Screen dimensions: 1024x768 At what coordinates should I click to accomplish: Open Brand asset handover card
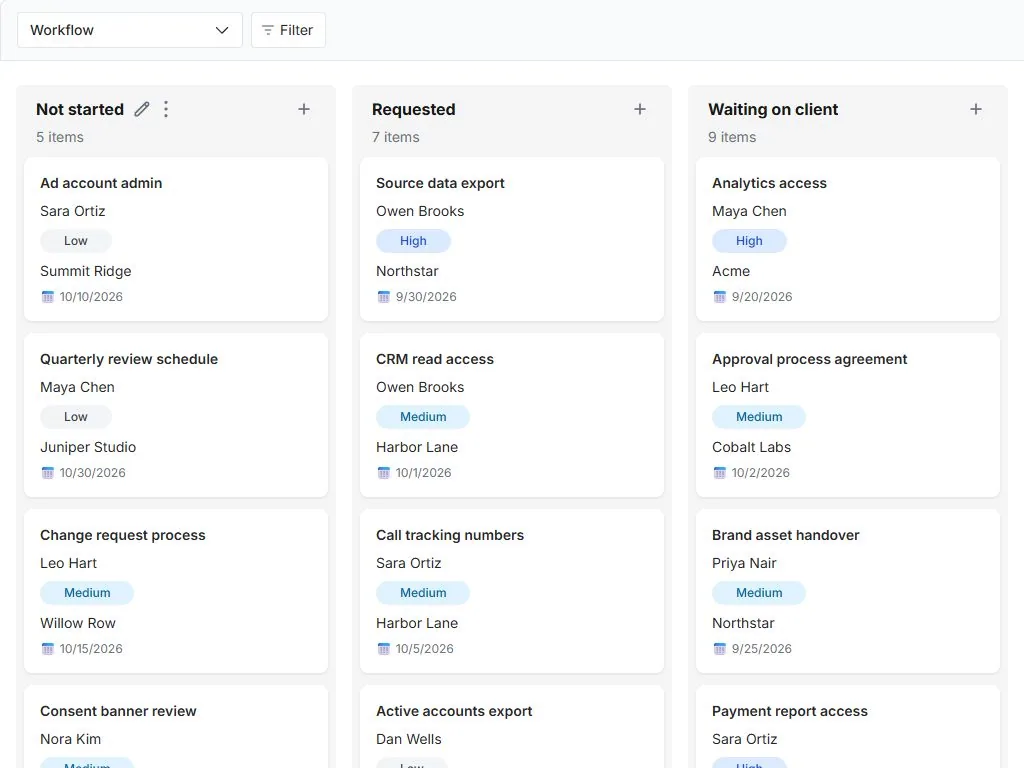pos(848,591)
